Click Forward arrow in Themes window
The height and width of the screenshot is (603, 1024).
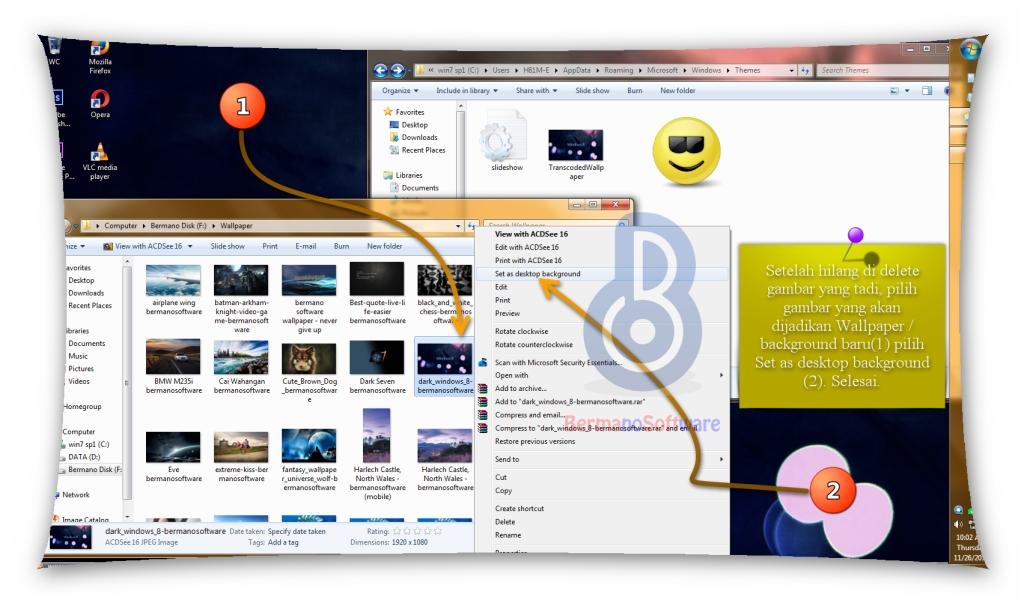[397, 70]
